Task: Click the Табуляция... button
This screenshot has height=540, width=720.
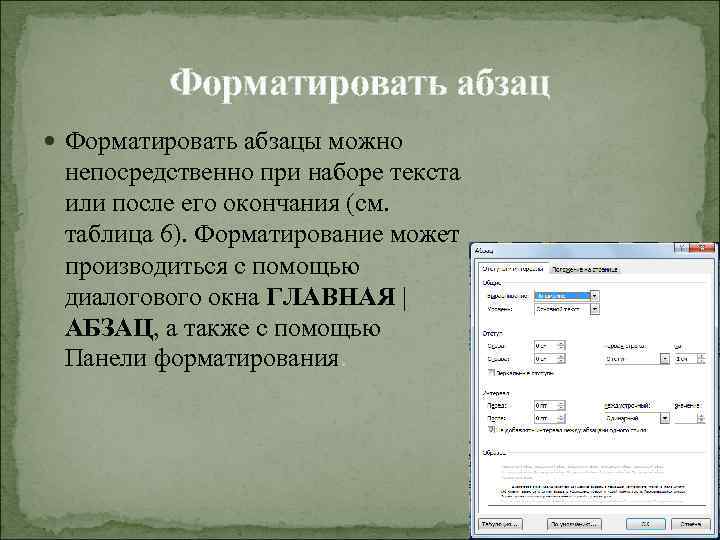Action: [x=500, y=524]
